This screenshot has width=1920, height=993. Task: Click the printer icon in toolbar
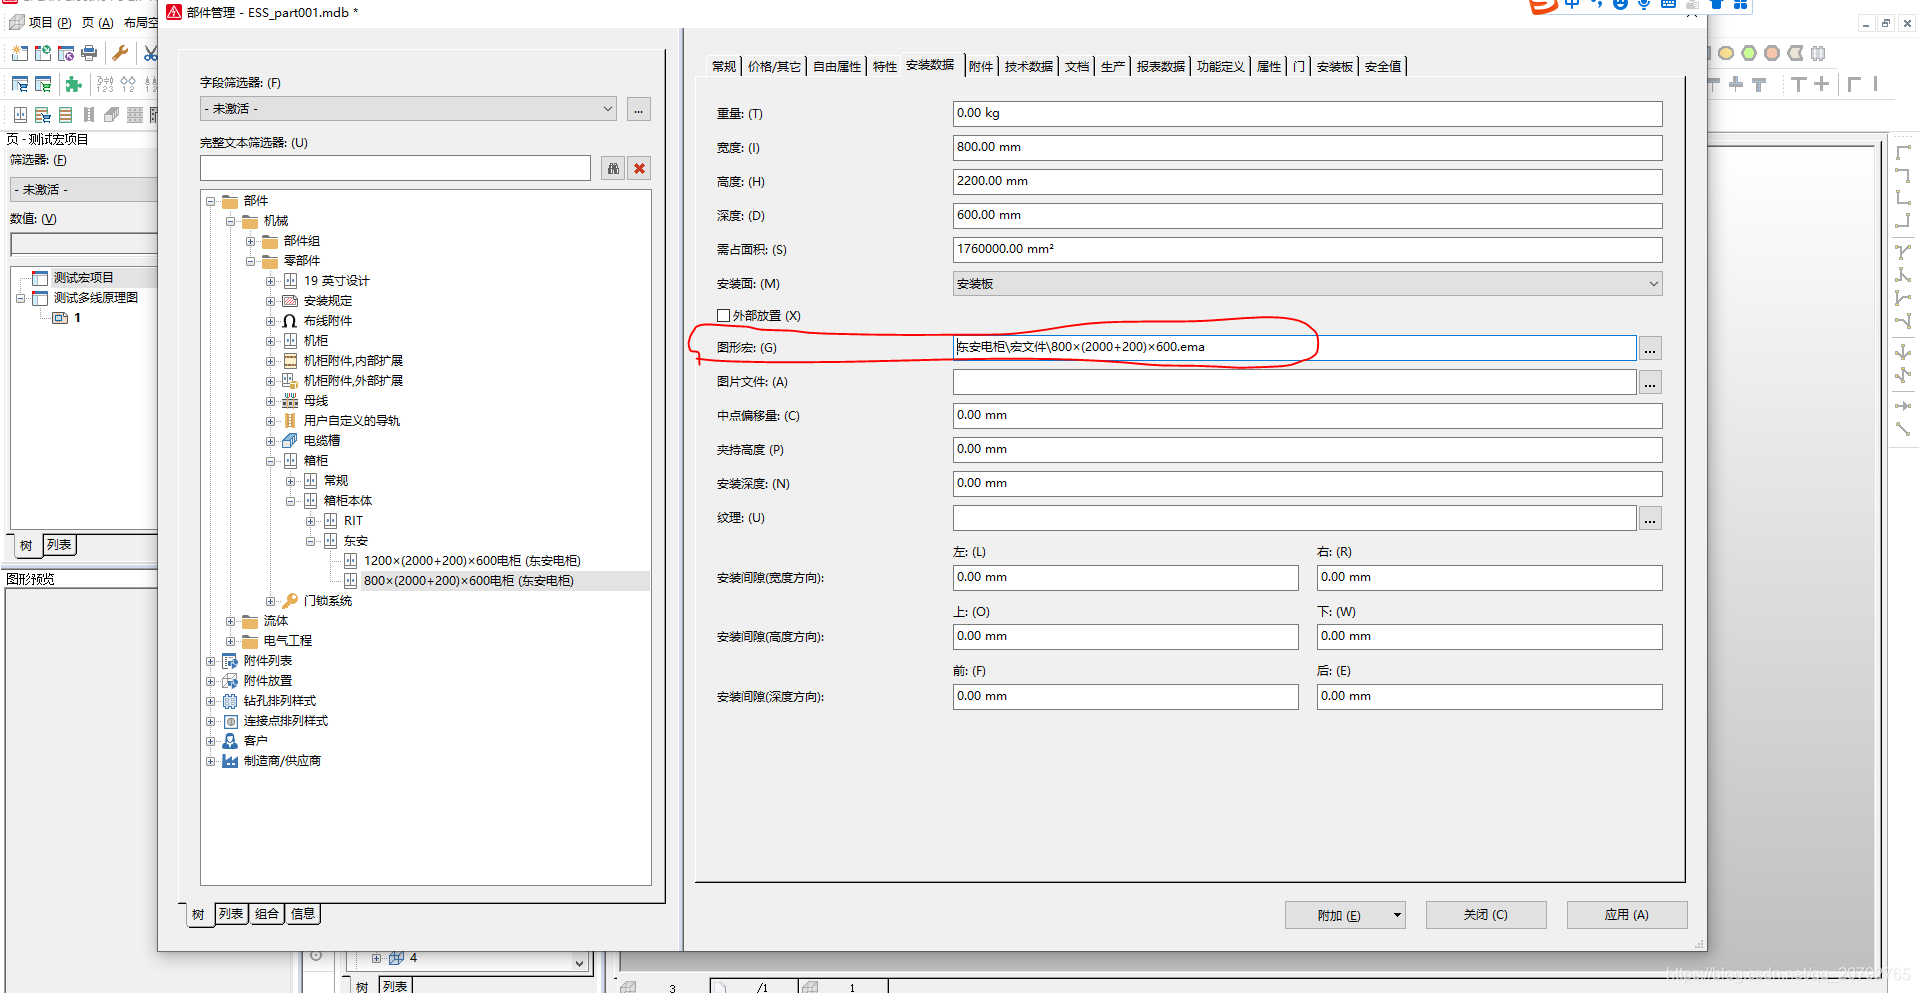point(90,53)
